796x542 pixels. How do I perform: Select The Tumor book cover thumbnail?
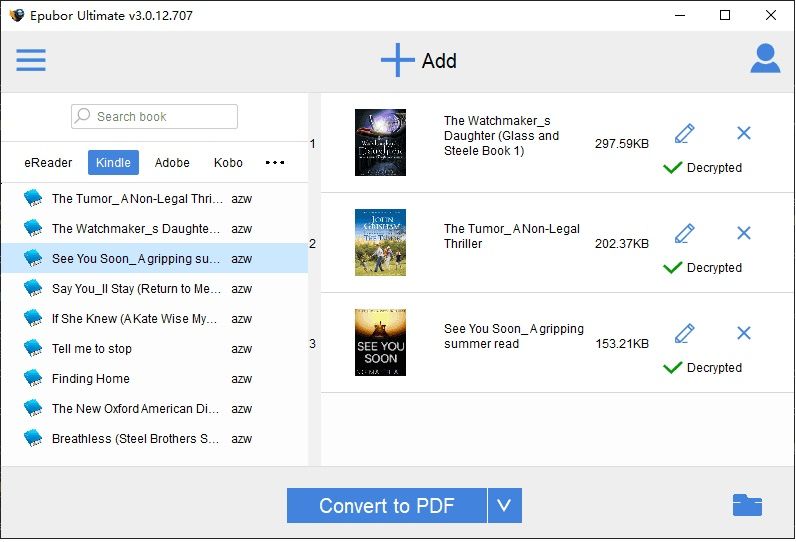coord(380,243)
